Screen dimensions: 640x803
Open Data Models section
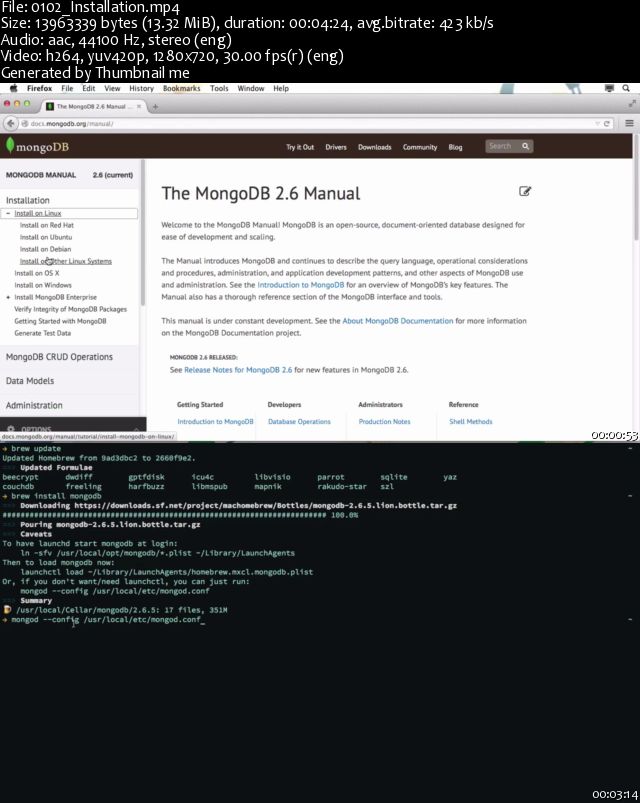tap(30, 381)
